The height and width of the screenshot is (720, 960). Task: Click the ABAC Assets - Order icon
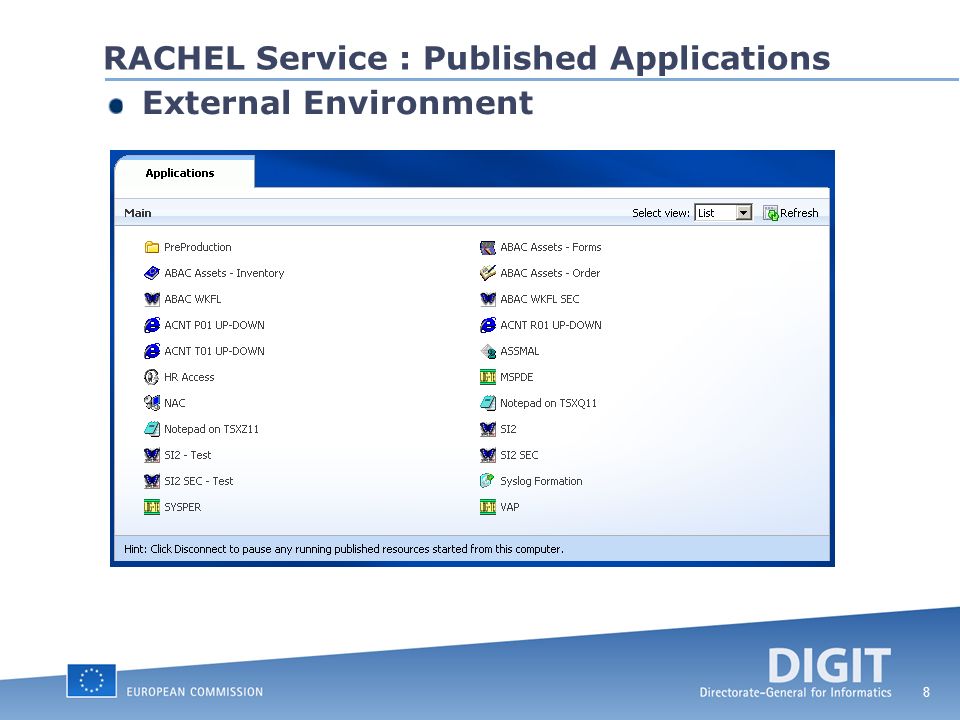tap(488, 273)
